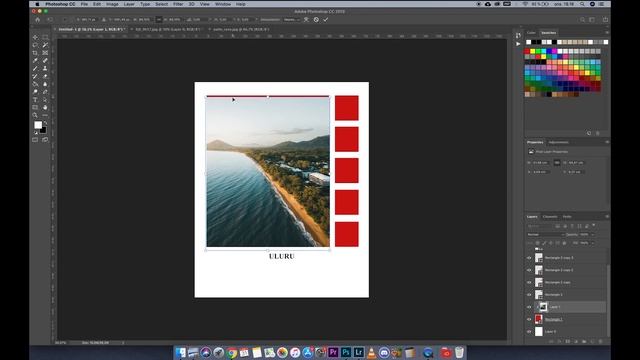The width and height of the screenshot is (640, 360).
Task: Open the Image menu
Action: pyautogui.click(x=112, y=4)
